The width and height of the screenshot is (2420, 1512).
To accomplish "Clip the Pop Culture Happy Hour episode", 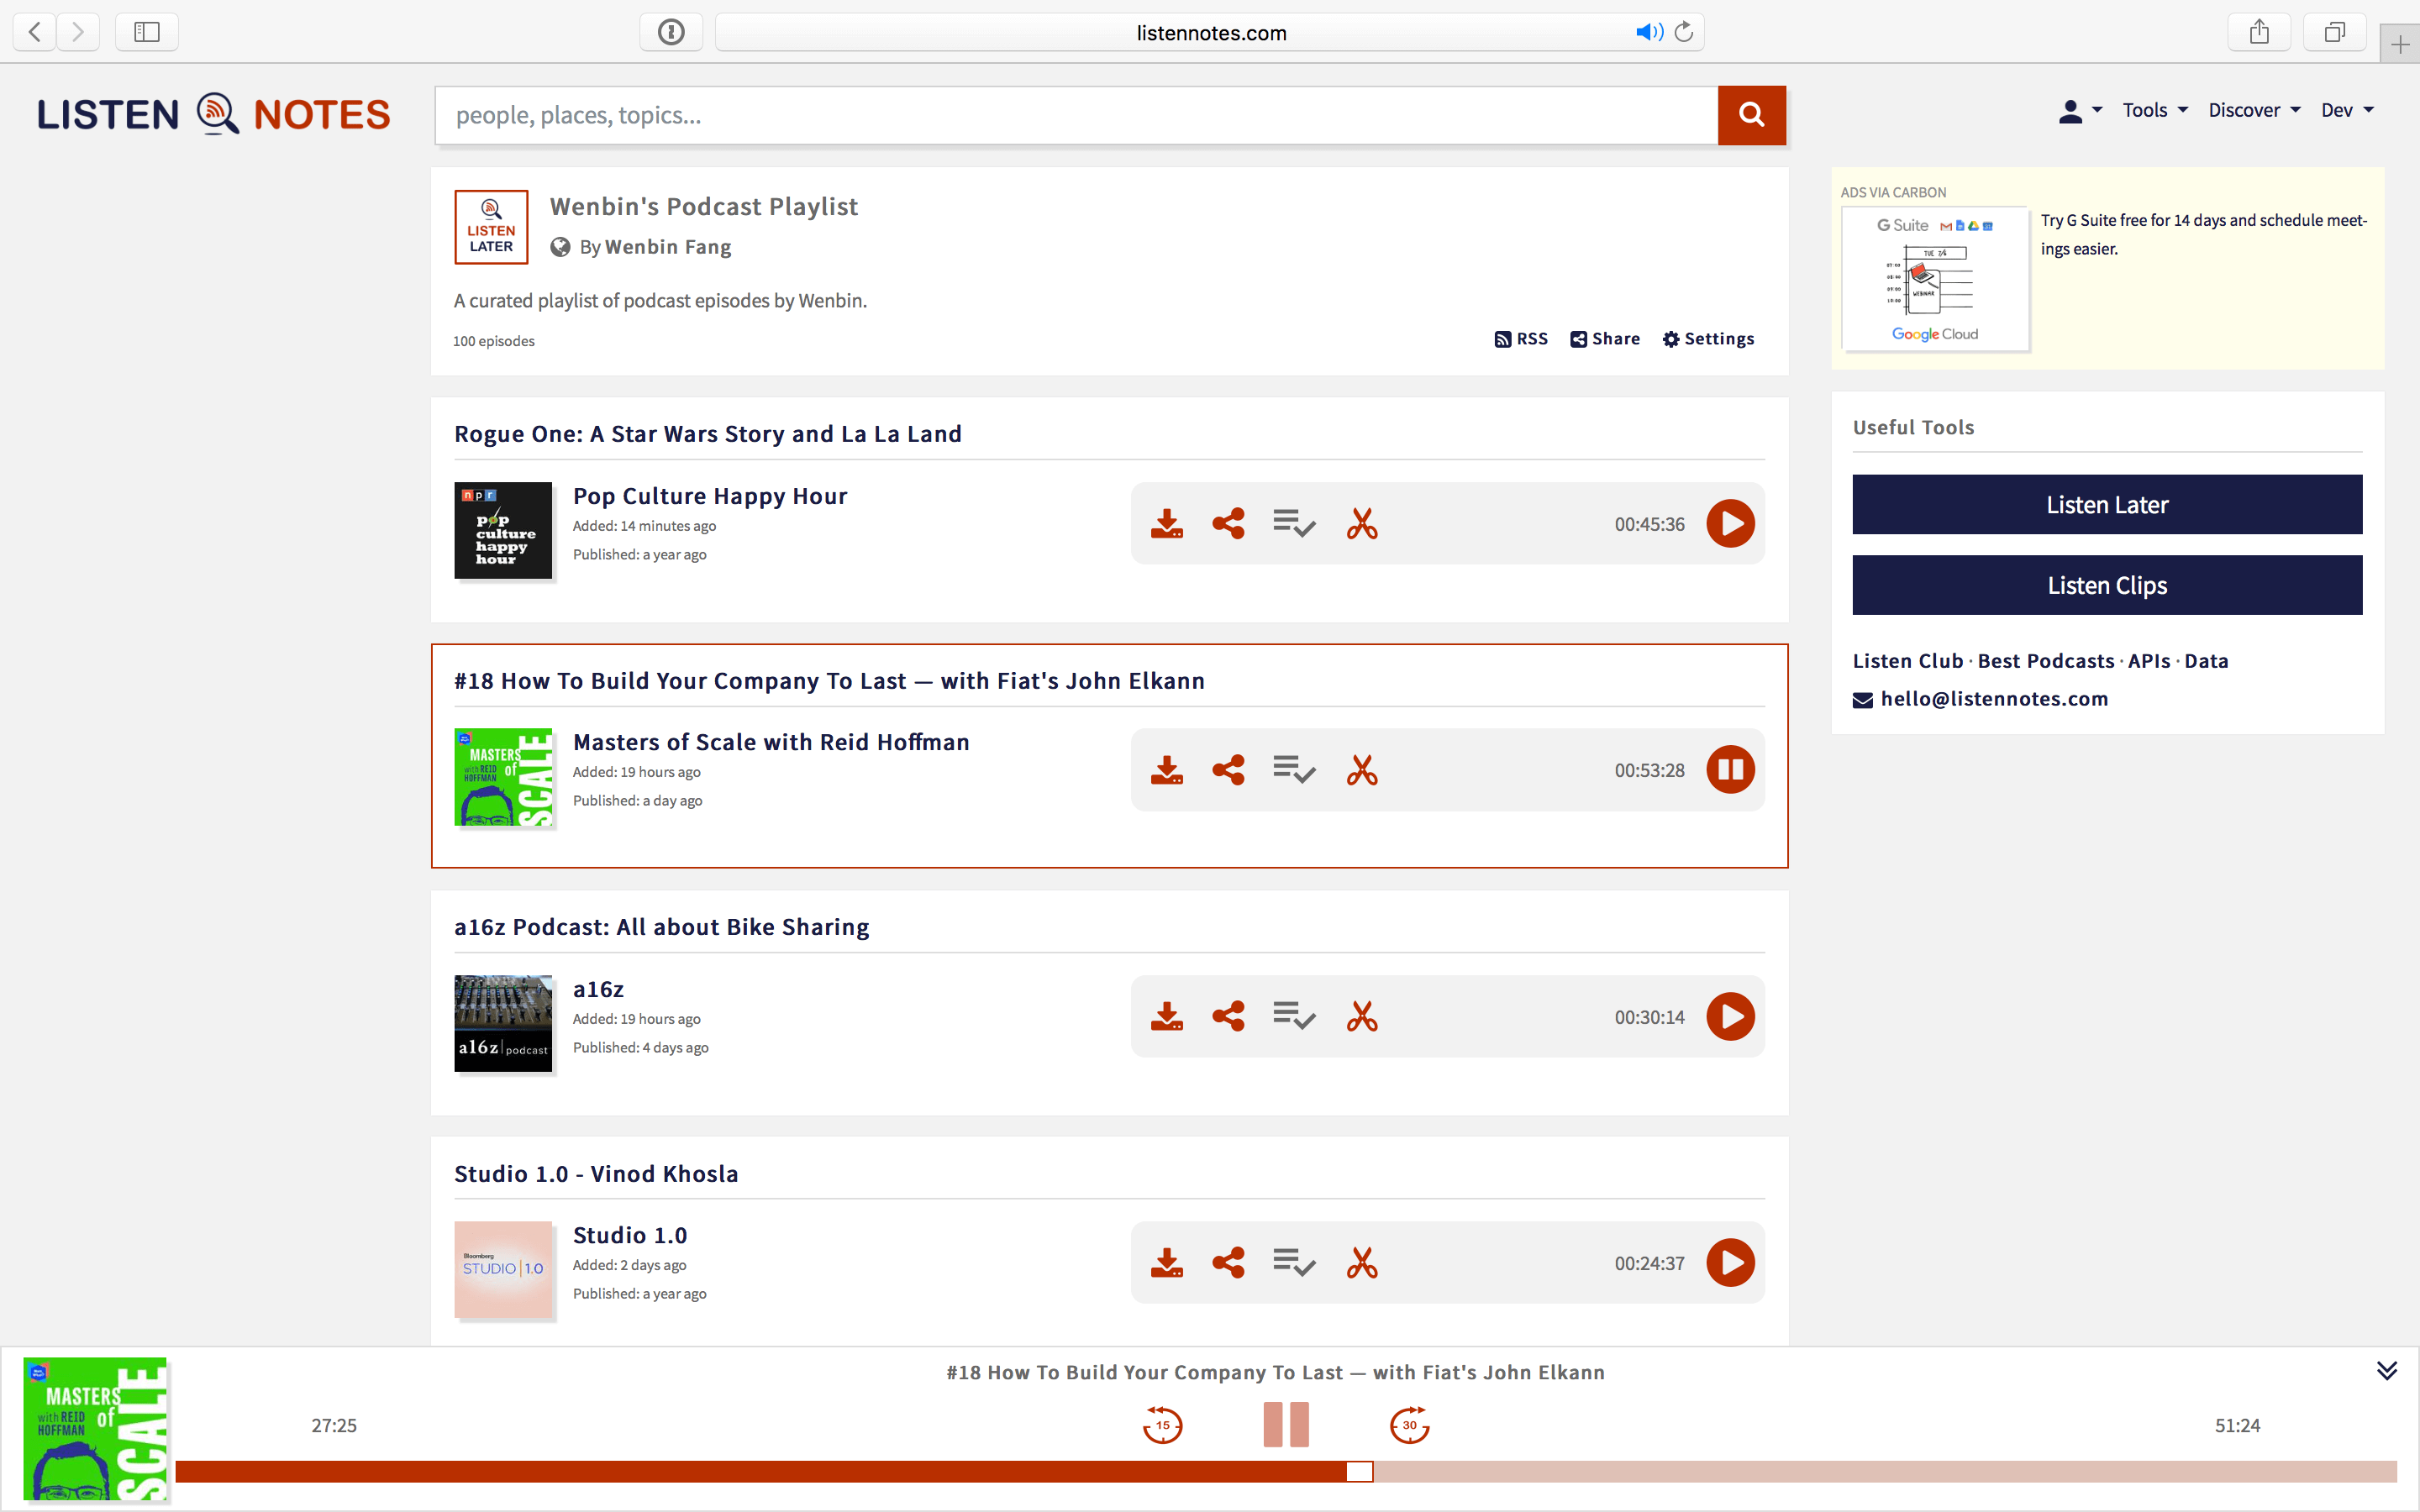I will [x=1362, y=524].
